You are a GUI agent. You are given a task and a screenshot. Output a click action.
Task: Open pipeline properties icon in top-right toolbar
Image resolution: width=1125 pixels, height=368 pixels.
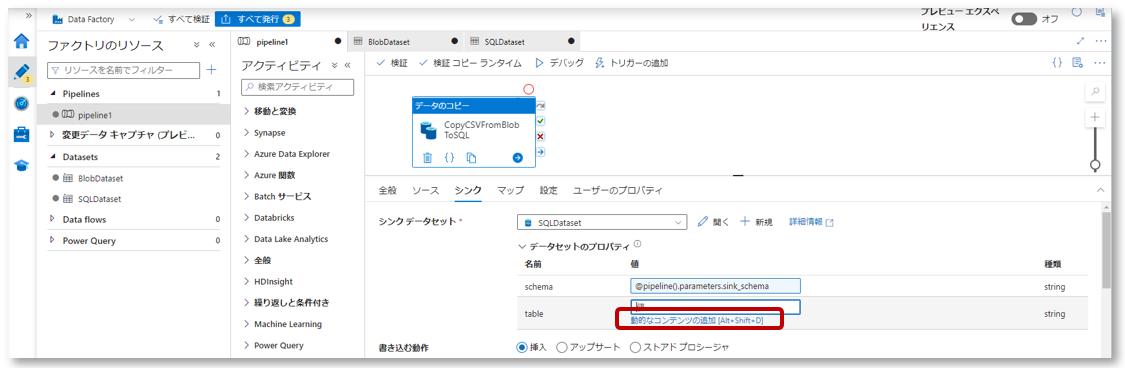[1077, 63]
